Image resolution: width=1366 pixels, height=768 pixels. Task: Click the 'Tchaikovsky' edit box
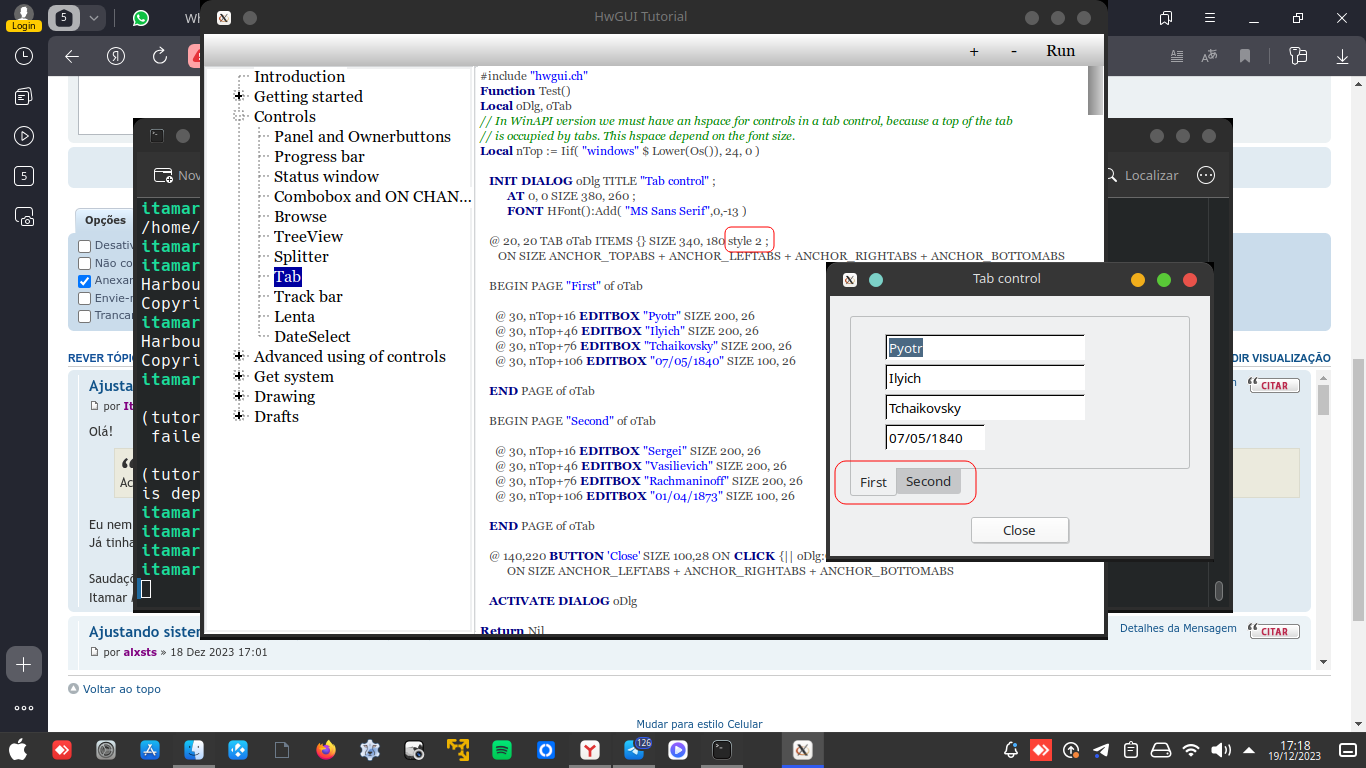coord(985,408)
